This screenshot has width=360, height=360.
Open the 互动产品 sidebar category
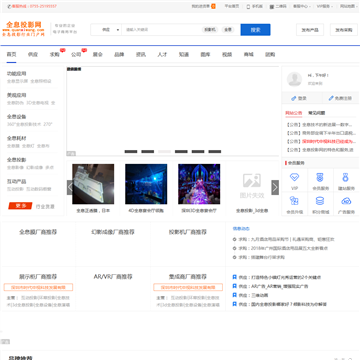(x=17, y=181)
